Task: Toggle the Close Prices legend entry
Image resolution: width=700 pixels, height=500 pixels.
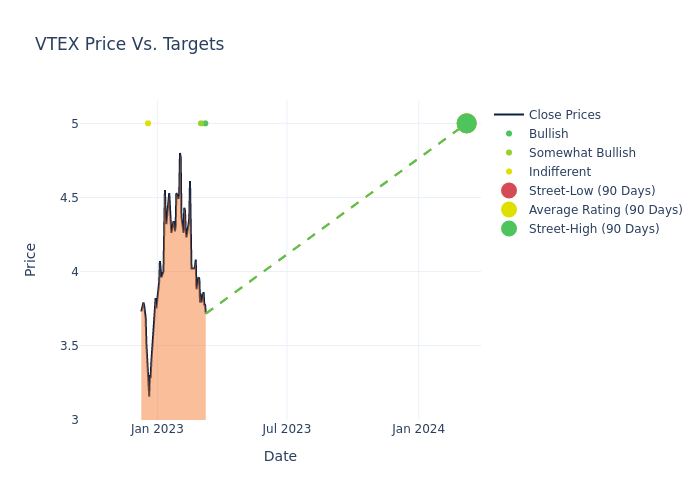Action: tap(564, 115)
